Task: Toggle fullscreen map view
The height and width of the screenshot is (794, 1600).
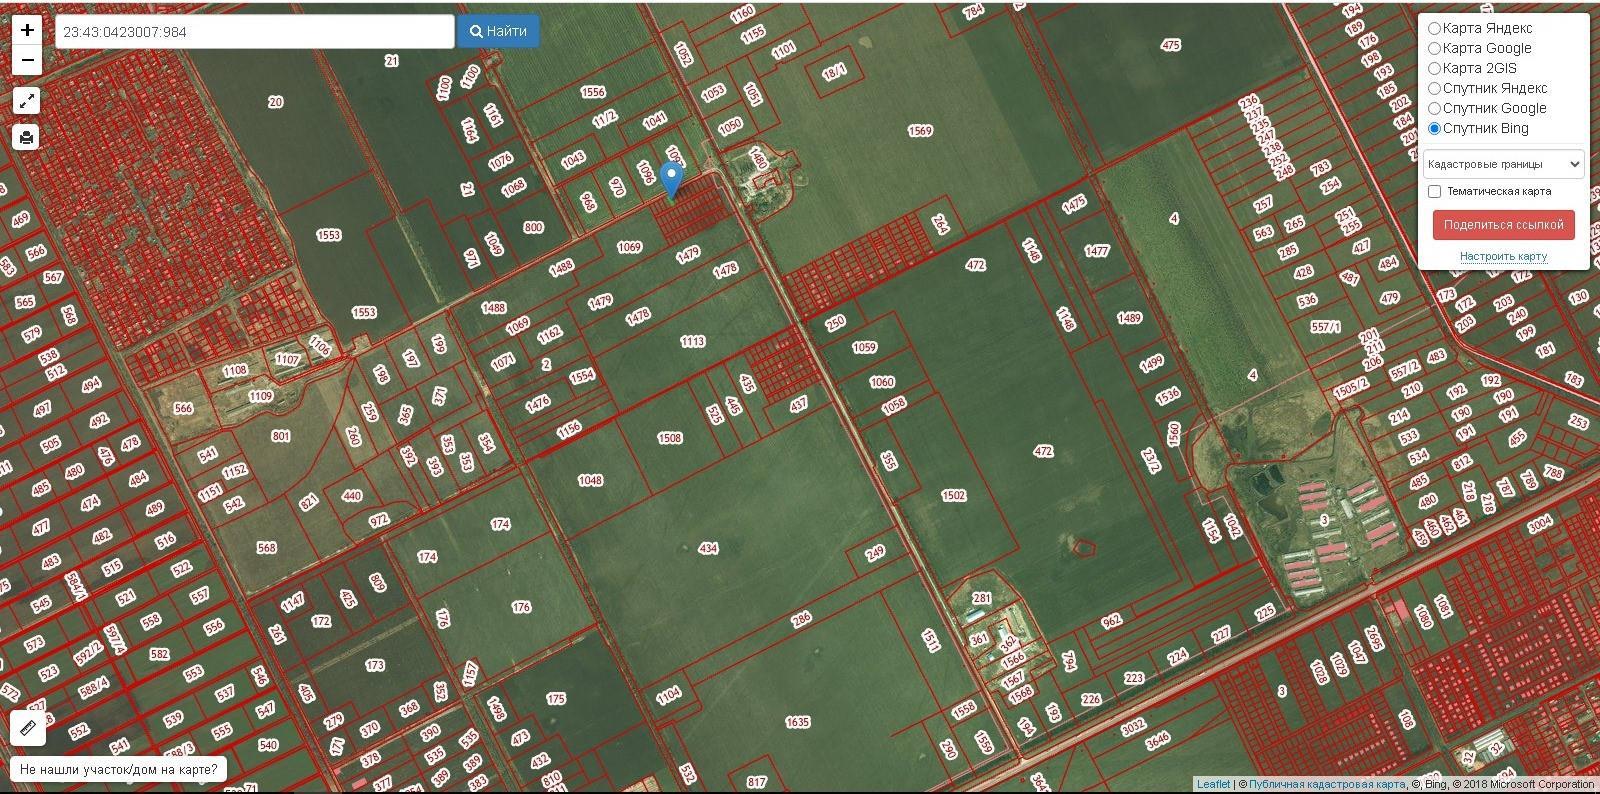Action: [27, 101]
